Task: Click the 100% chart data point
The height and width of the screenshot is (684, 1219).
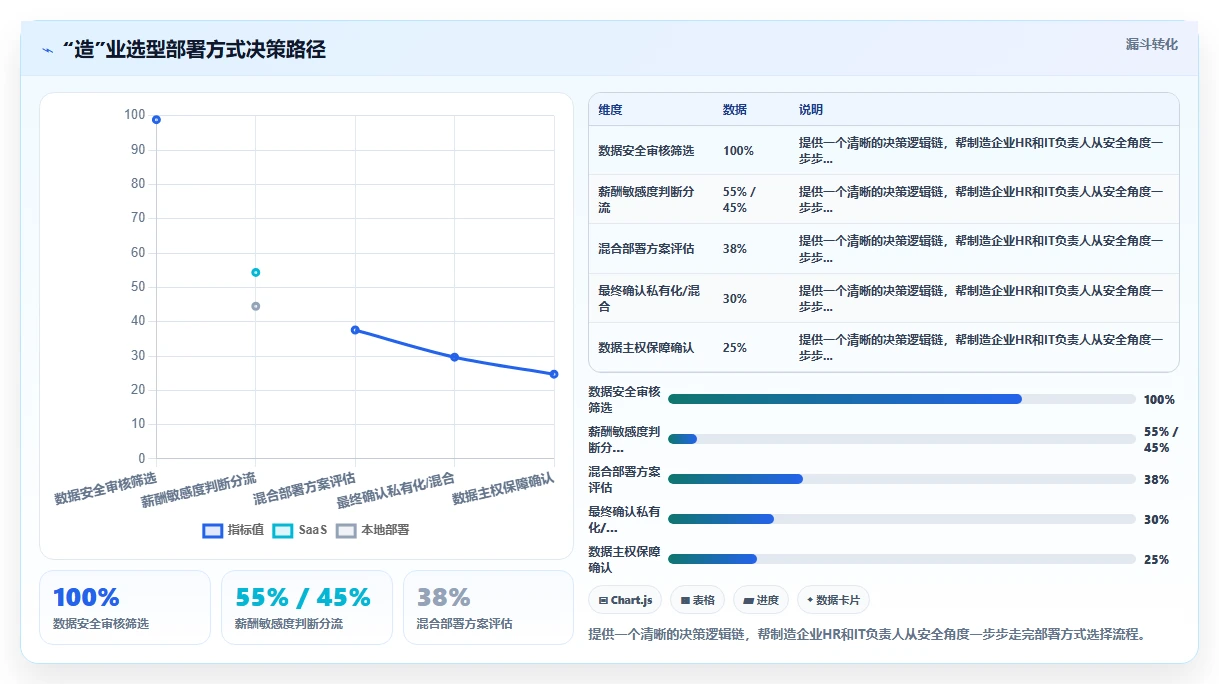Action: [156, 120]
